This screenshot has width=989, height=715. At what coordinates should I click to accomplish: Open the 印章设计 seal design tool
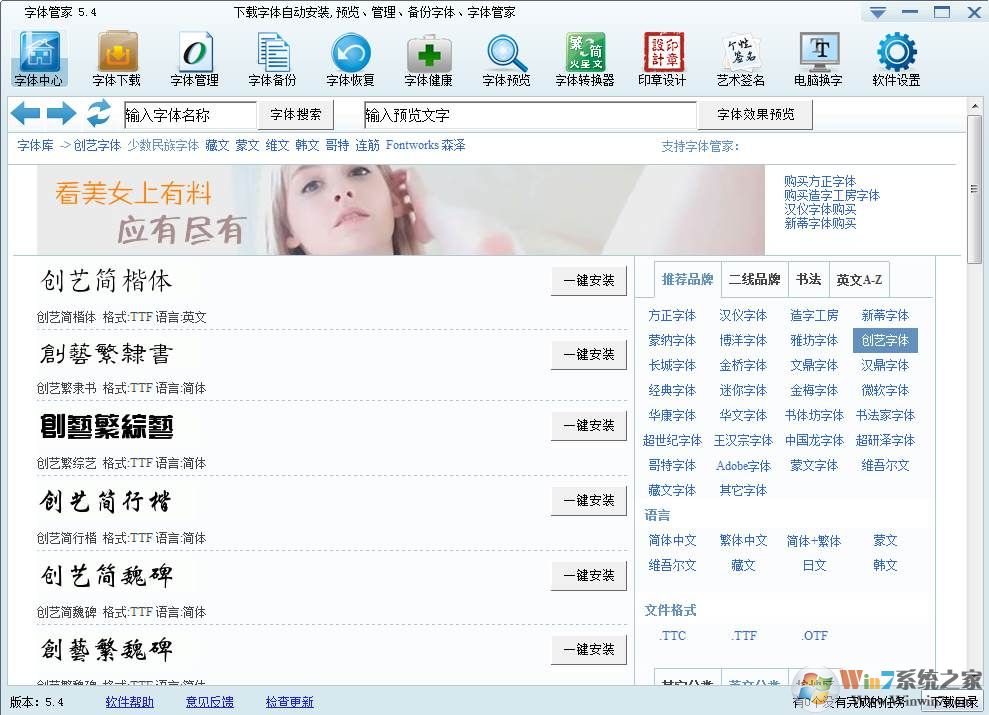tap(662, 59)
